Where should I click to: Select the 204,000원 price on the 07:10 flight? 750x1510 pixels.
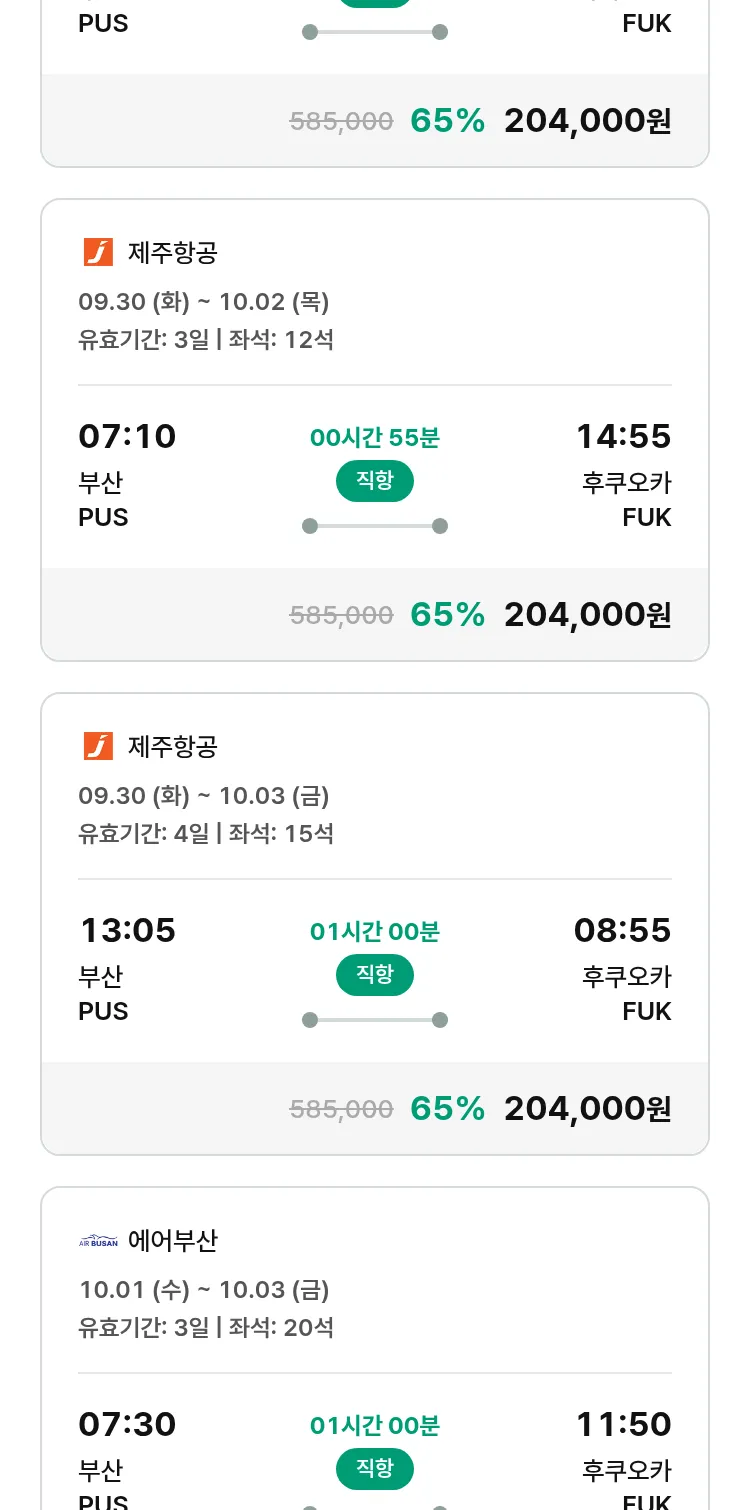pyautogui.click(x=587, y=614)
